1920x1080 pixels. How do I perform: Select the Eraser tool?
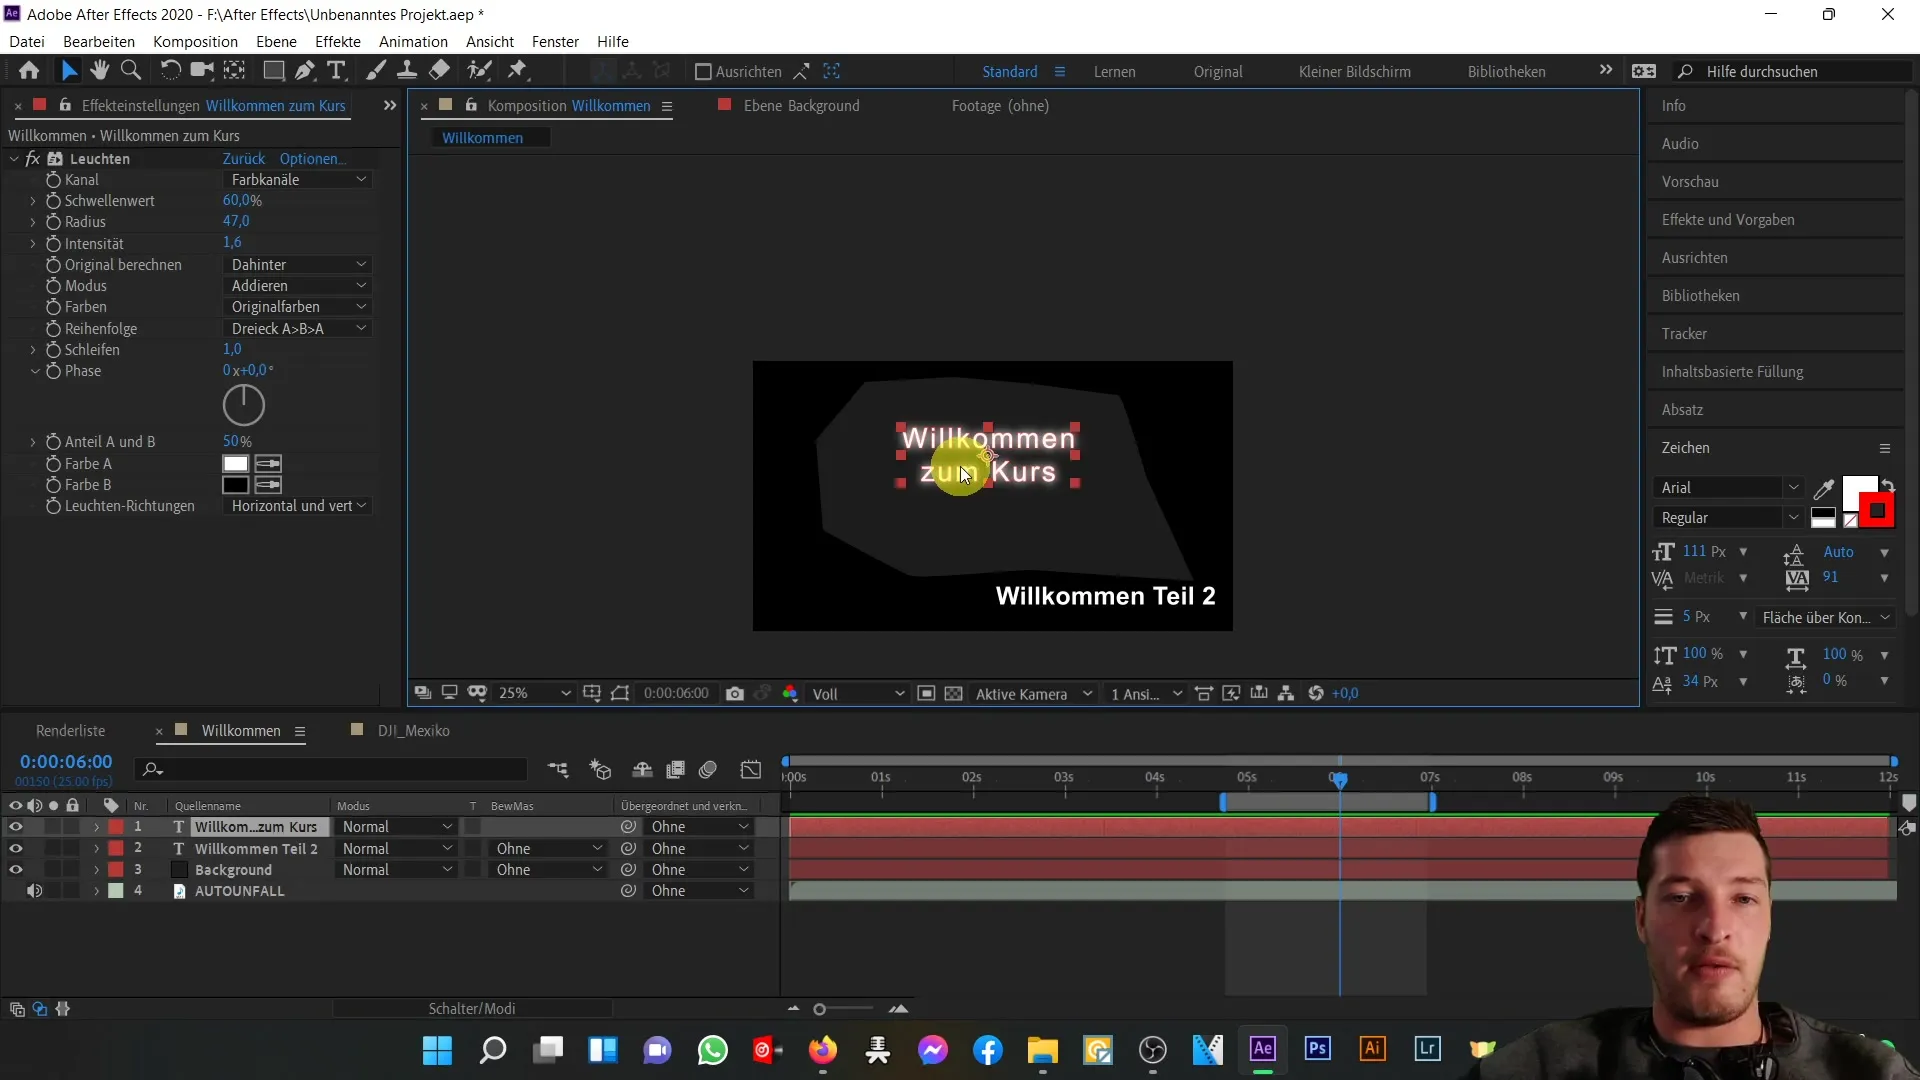[439, 71]
